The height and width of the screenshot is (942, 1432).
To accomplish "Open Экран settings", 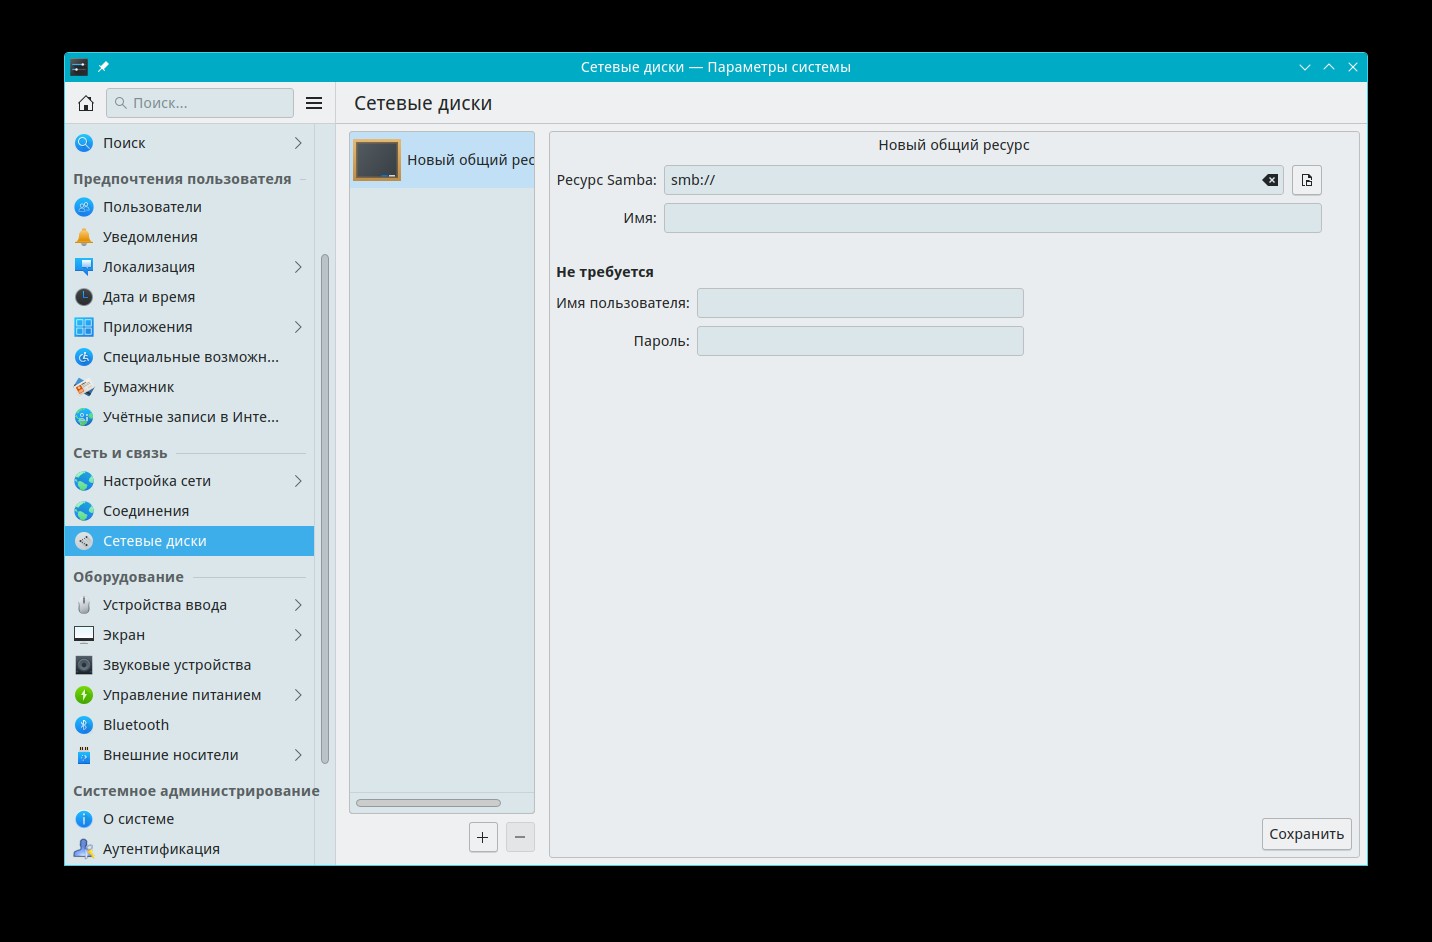I will 189,635.
